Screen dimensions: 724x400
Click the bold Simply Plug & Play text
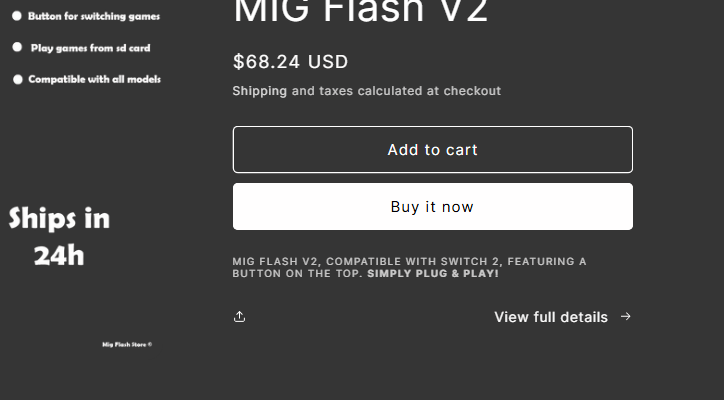pos(433,273)
